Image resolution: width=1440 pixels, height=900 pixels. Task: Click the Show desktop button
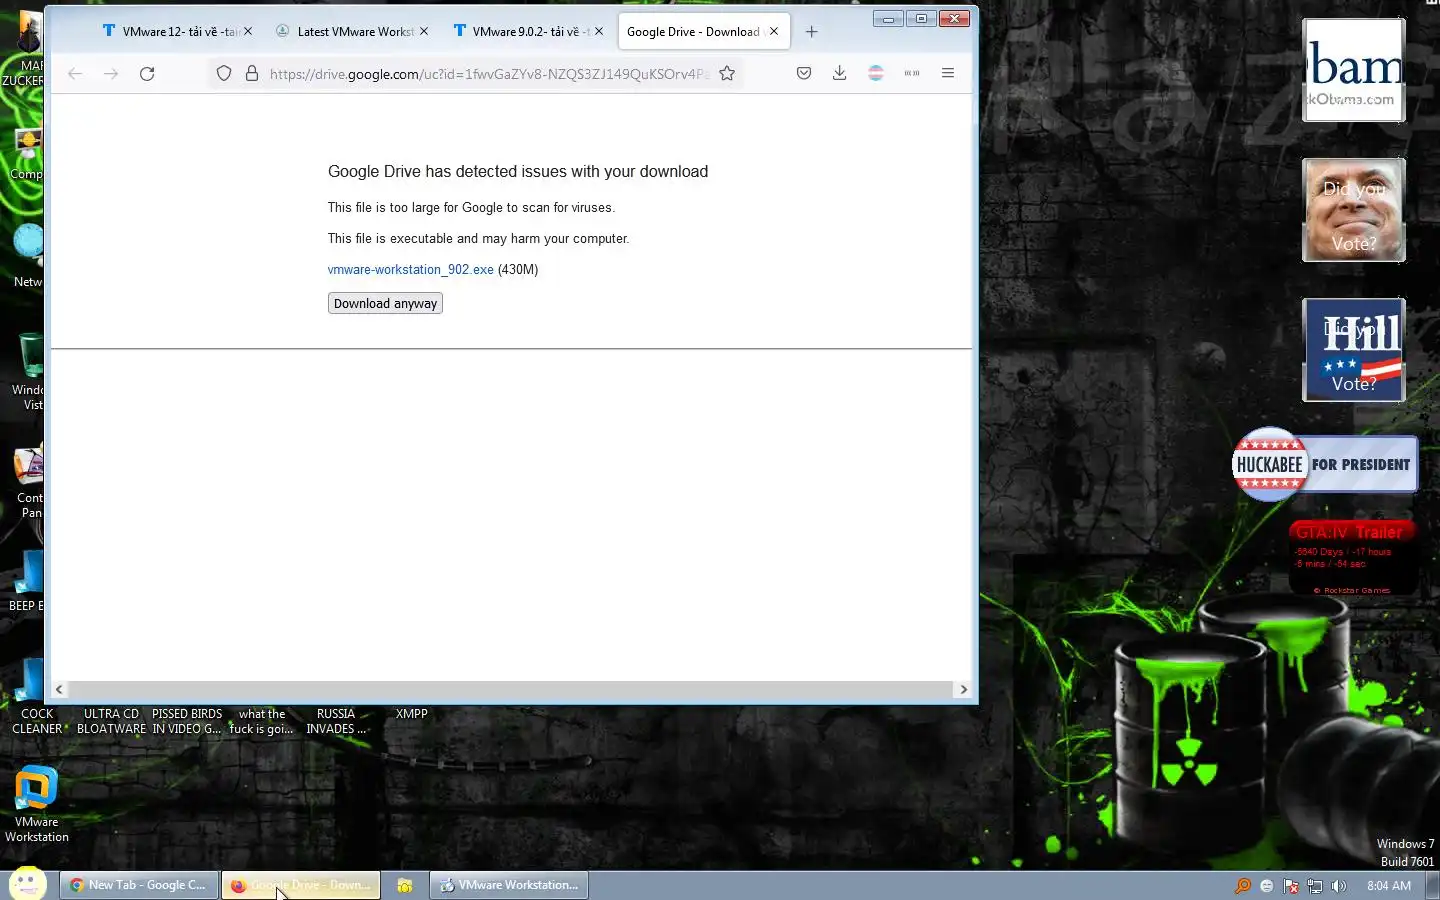[x=1432, y=885]
